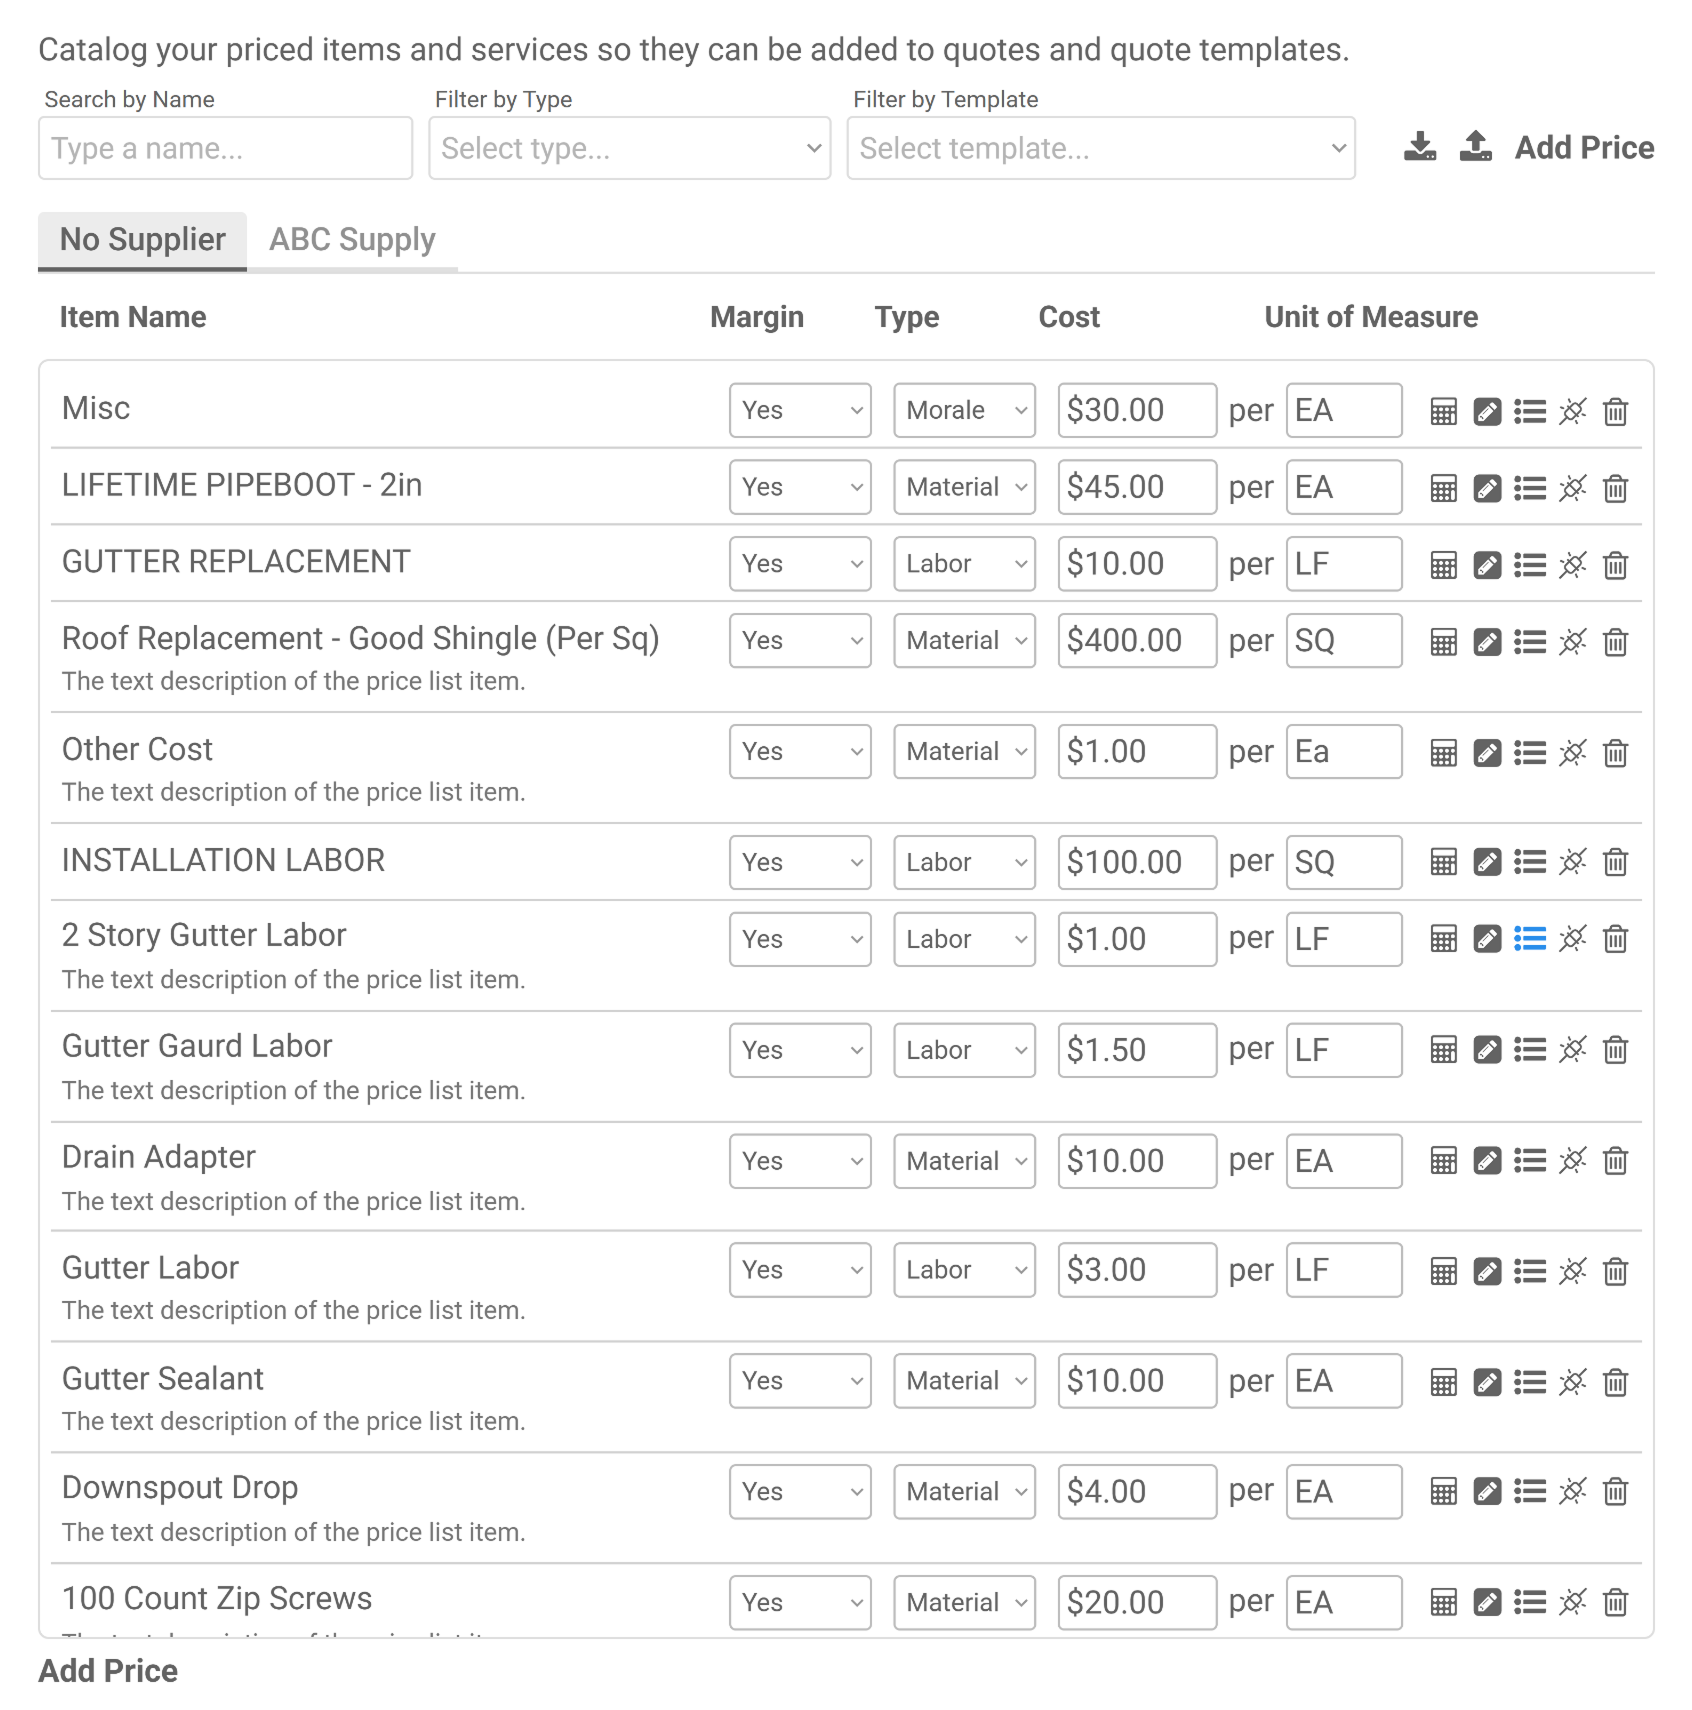
Task: Click the $400.00 cost field for Roof Replacement
Action: 1137,641
